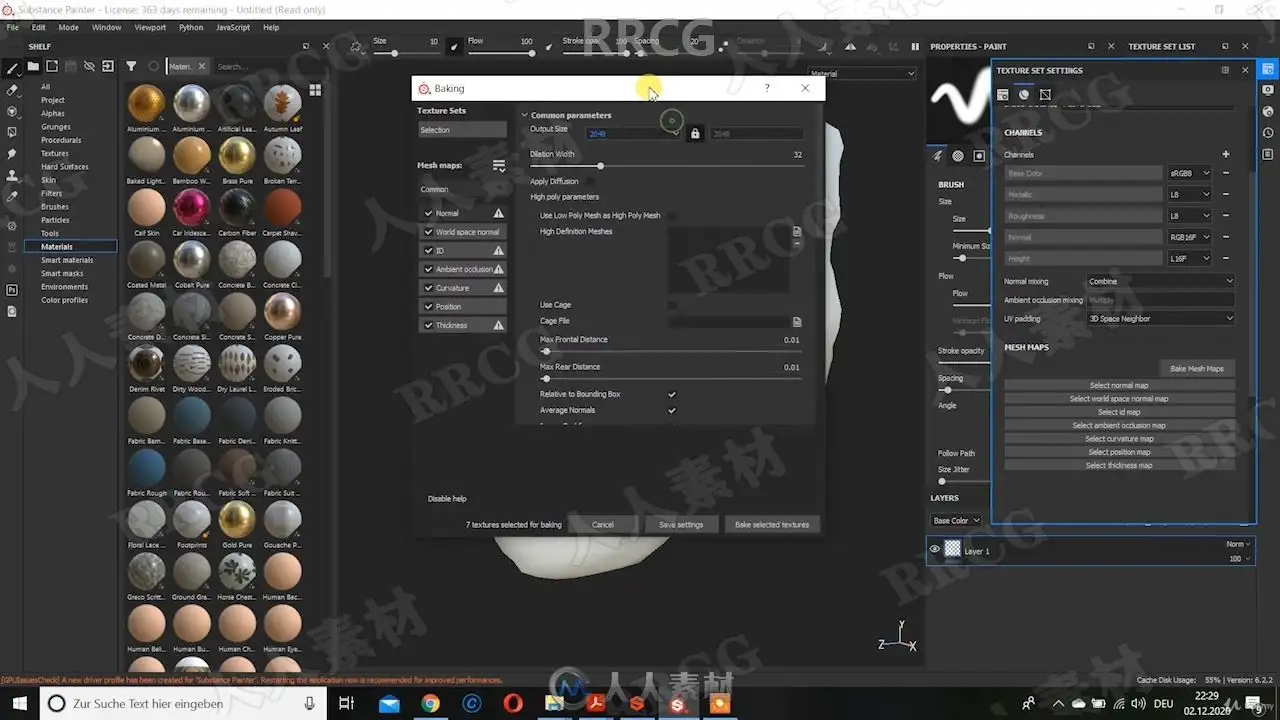Open the JavaScript menu
Screen dimensions: 1280x720
pyautogui.click(x=233, y=28)
